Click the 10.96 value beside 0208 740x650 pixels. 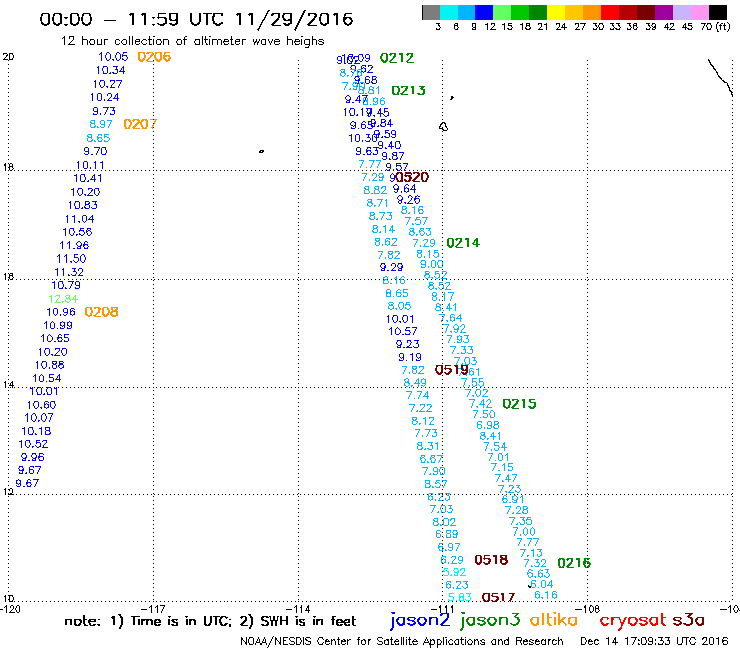tap(61, 312)
